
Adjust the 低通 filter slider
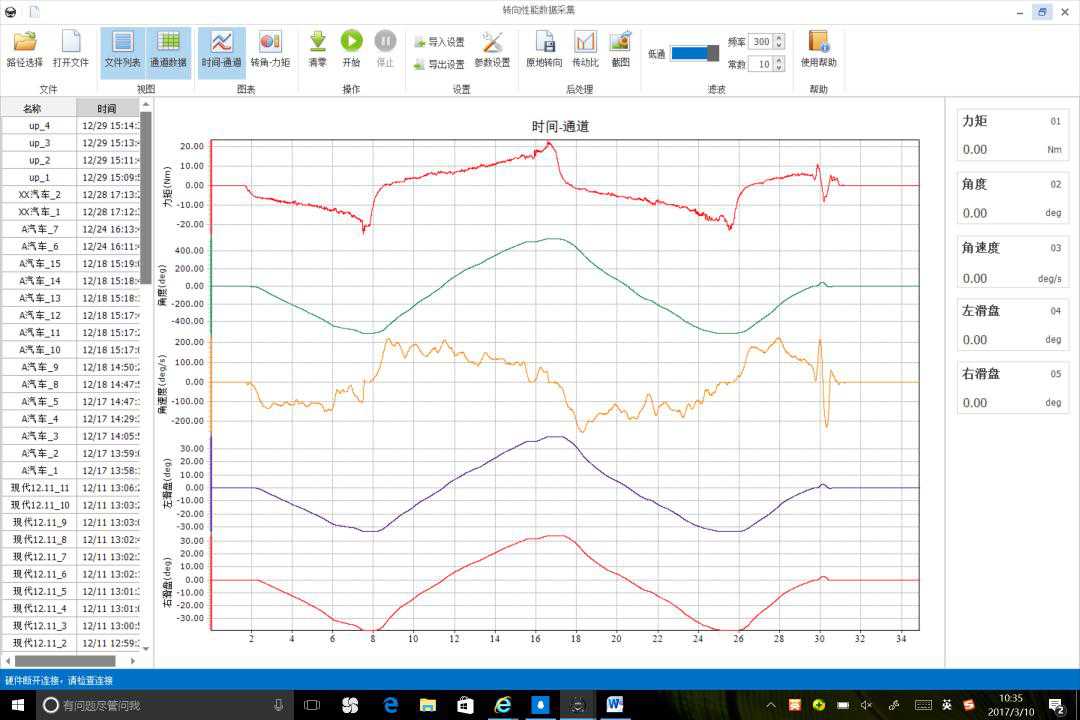(712, 53)
